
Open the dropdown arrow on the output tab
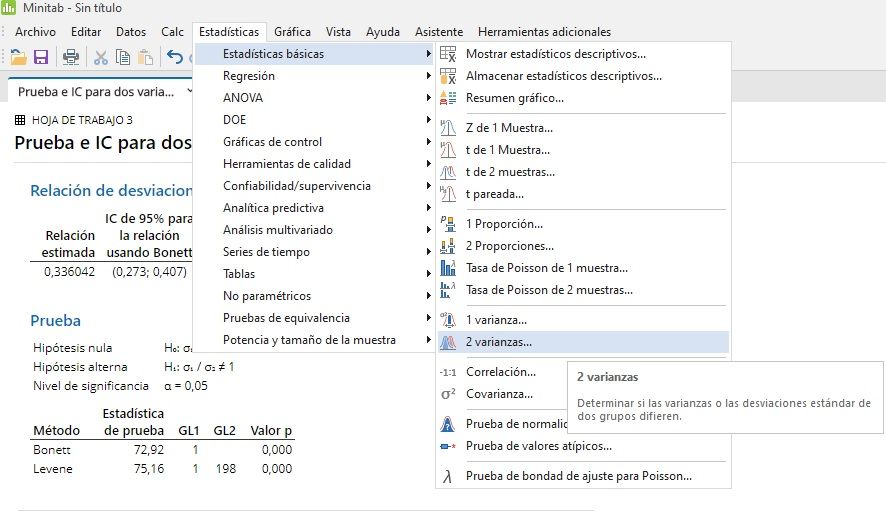point(190,91)
